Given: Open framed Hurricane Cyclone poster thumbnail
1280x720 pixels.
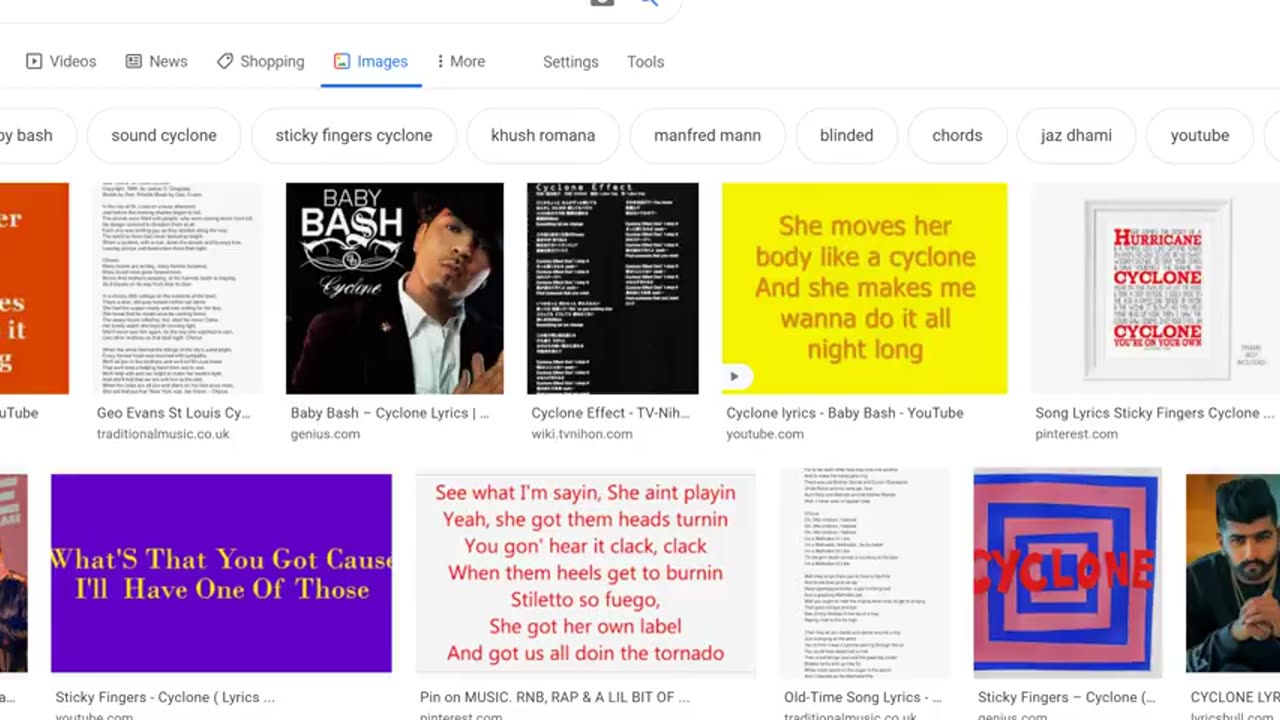Looking at the screenshot, I should [x=1155, y=288].
